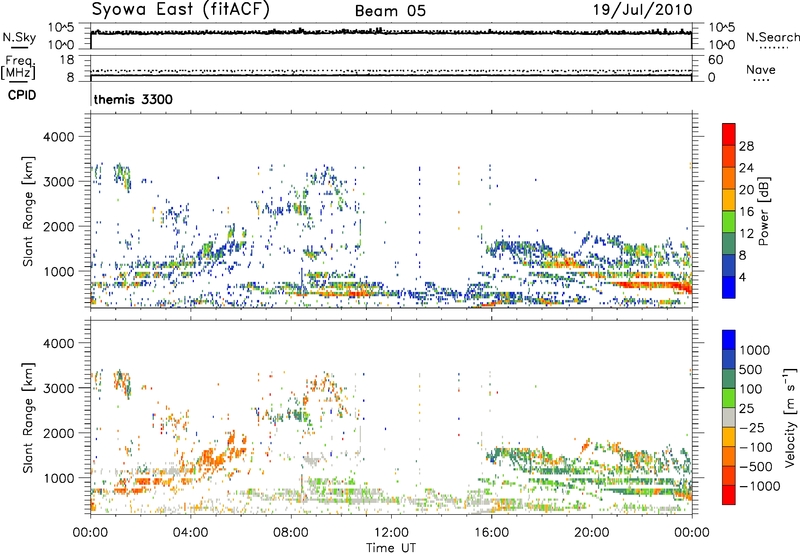The height and width of the screenshot is (554, 800).
Task: Click the 'Beam 05' header label
Action: coord(390,11)
